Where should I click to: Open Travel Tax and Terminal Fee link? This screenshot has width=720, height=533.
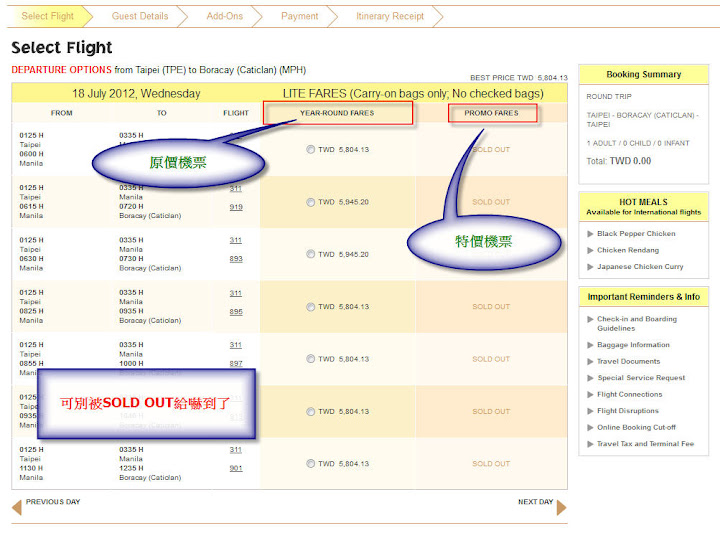[645, 444]
